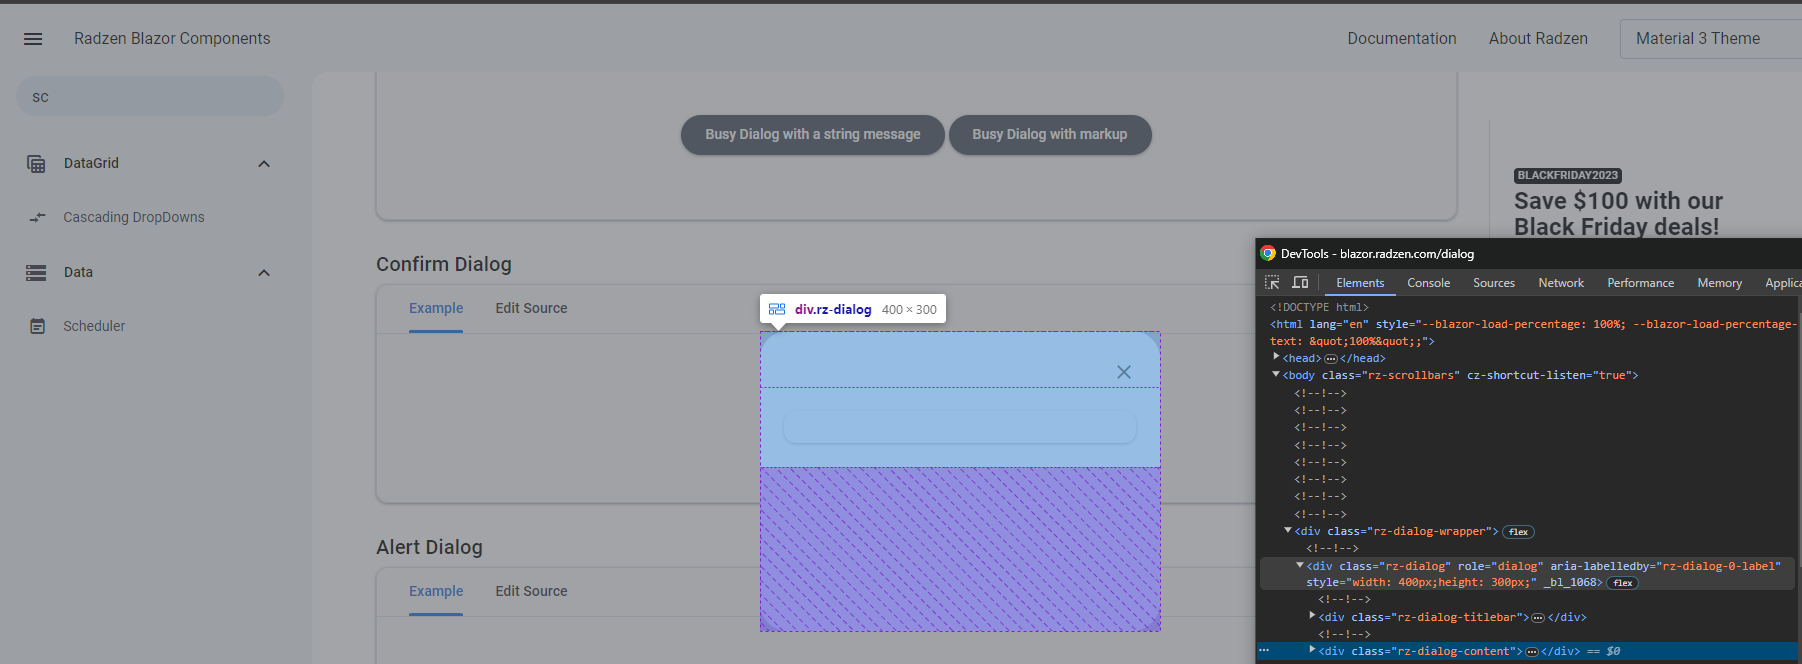
Task: Select the html lang="en" element line
Action: coord(1532,333)
